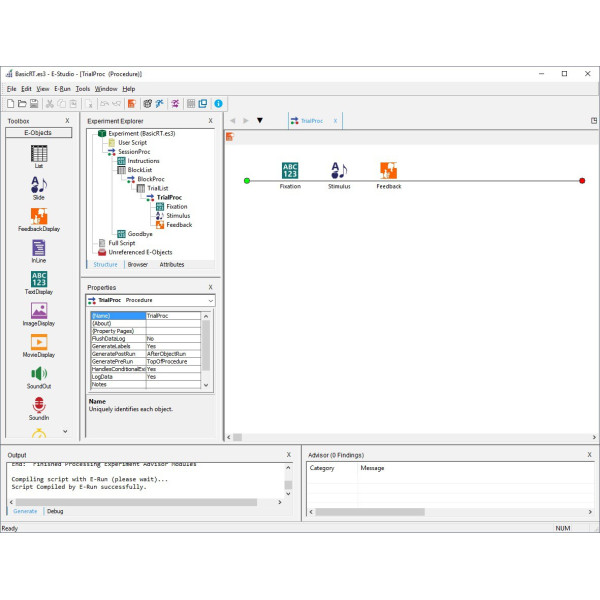This screenshot has width=600, height=600.
Task: Select the SoundOut object in Toolbox
Action: (39, 377)
